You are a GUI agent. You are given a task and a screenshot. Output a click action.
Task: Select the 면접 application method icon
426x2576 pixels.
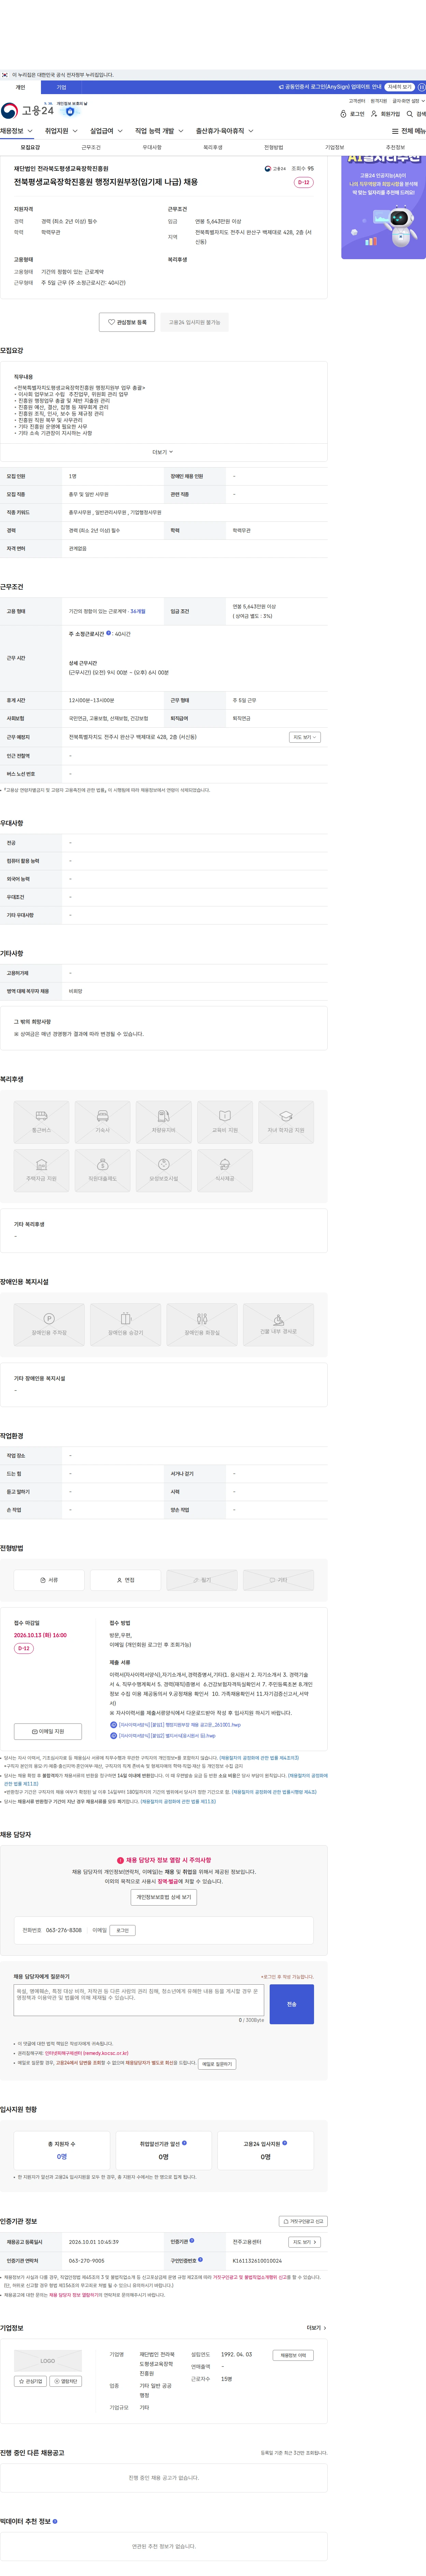[x=125, y=1580]
